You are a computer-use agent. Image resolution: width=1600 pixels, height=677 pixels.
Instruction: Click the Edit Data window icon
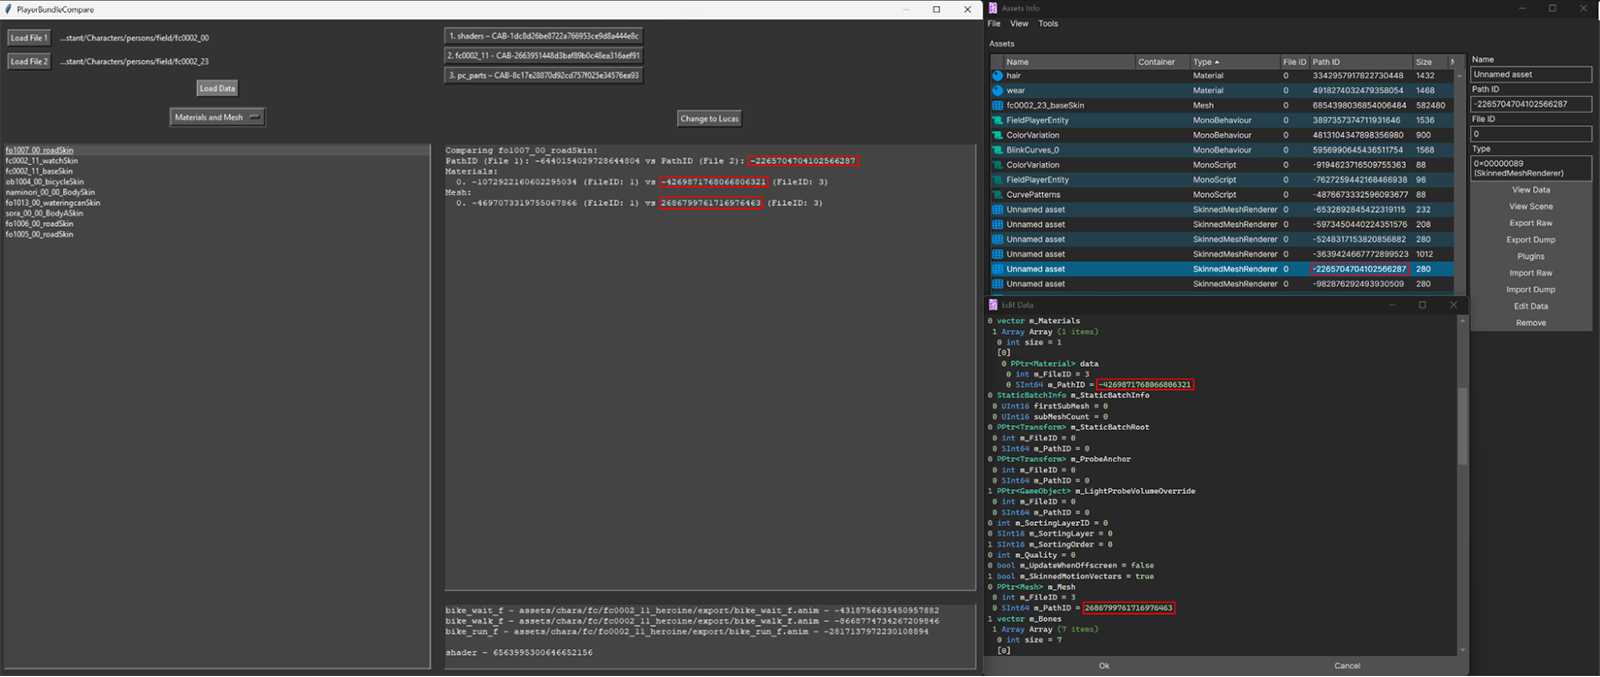[993, 305]
